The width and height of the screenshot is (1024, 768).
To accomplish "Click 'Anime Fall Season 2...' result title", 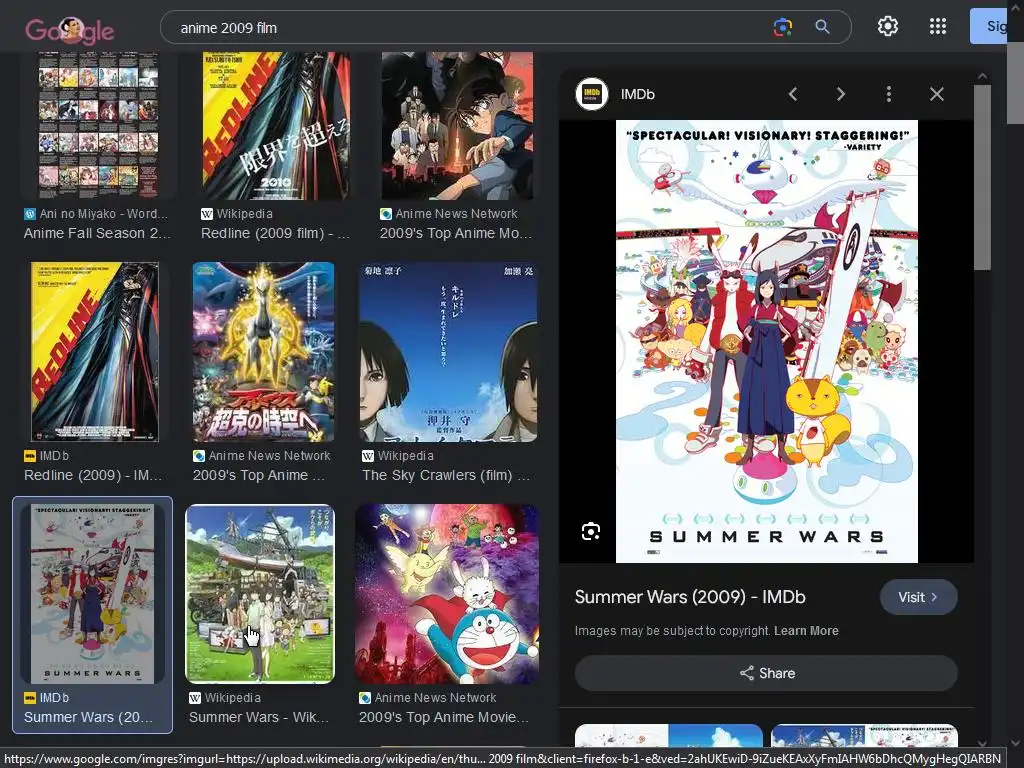I will tap(97, 233).
